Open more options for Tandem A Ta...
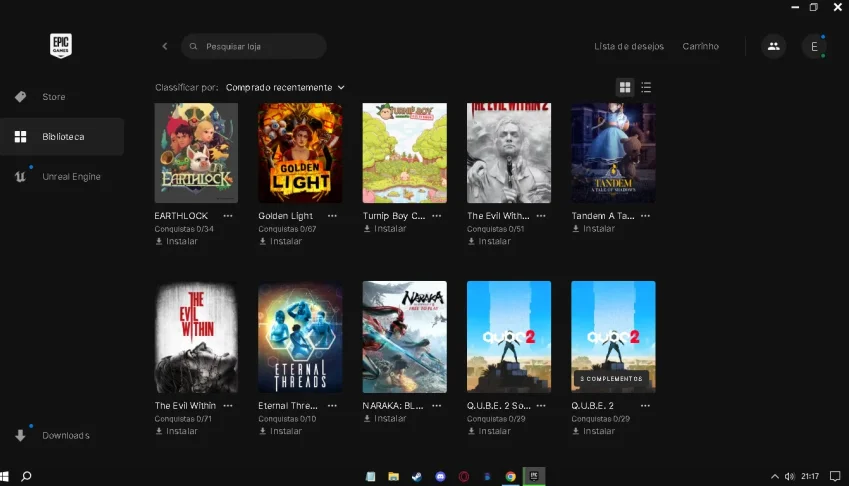This screenshot has width=849, height=486. coord(645,216)
